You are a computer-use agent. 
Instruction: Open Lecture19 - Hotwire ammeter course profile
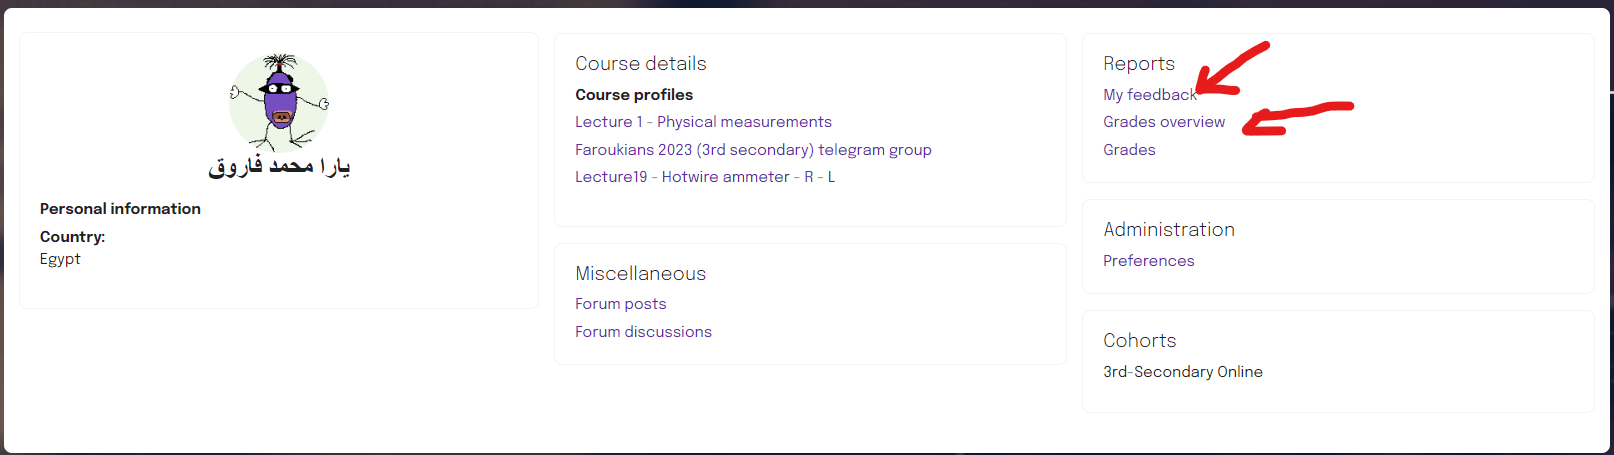705,177
